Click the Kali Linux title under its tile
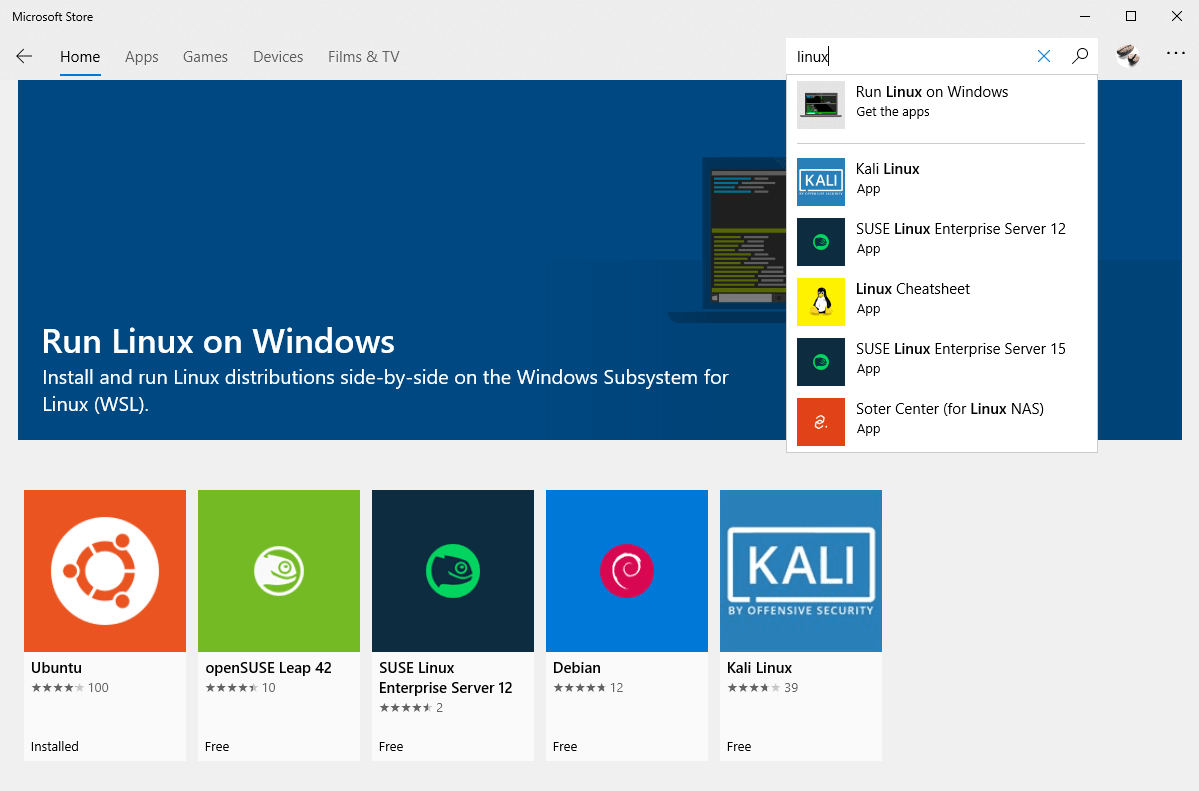This screenshot has width=1199, height=791. [759, 668]
